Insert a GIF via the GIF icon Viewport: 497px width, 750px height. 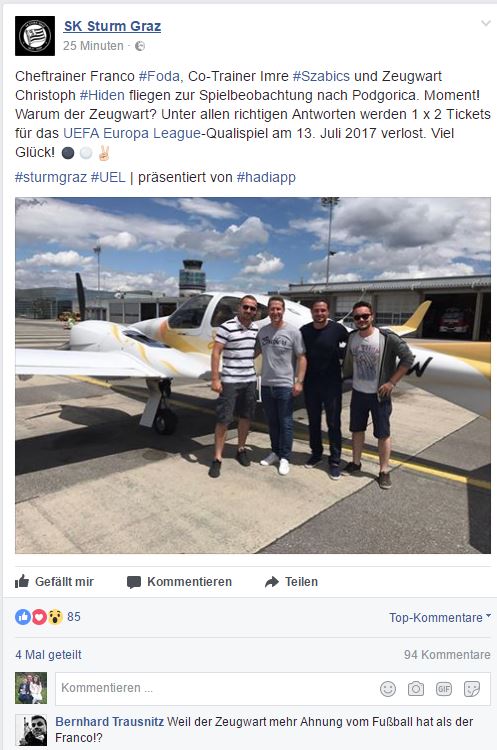click(x=444, y=689)
